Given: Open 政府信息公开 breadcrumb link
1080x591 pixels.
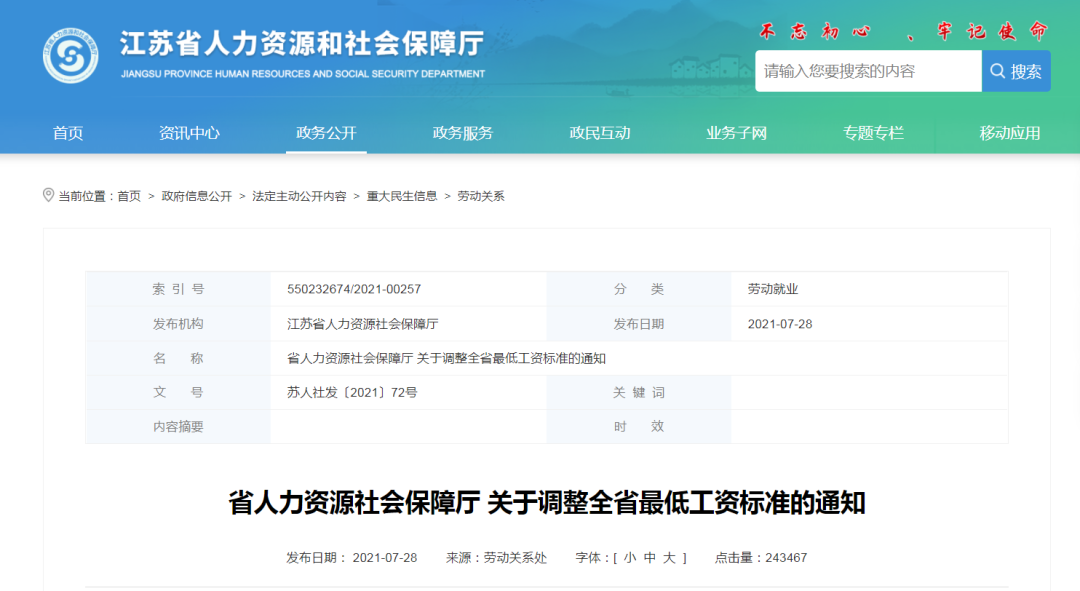Looking at the screenshot, I should pos(196,196).
